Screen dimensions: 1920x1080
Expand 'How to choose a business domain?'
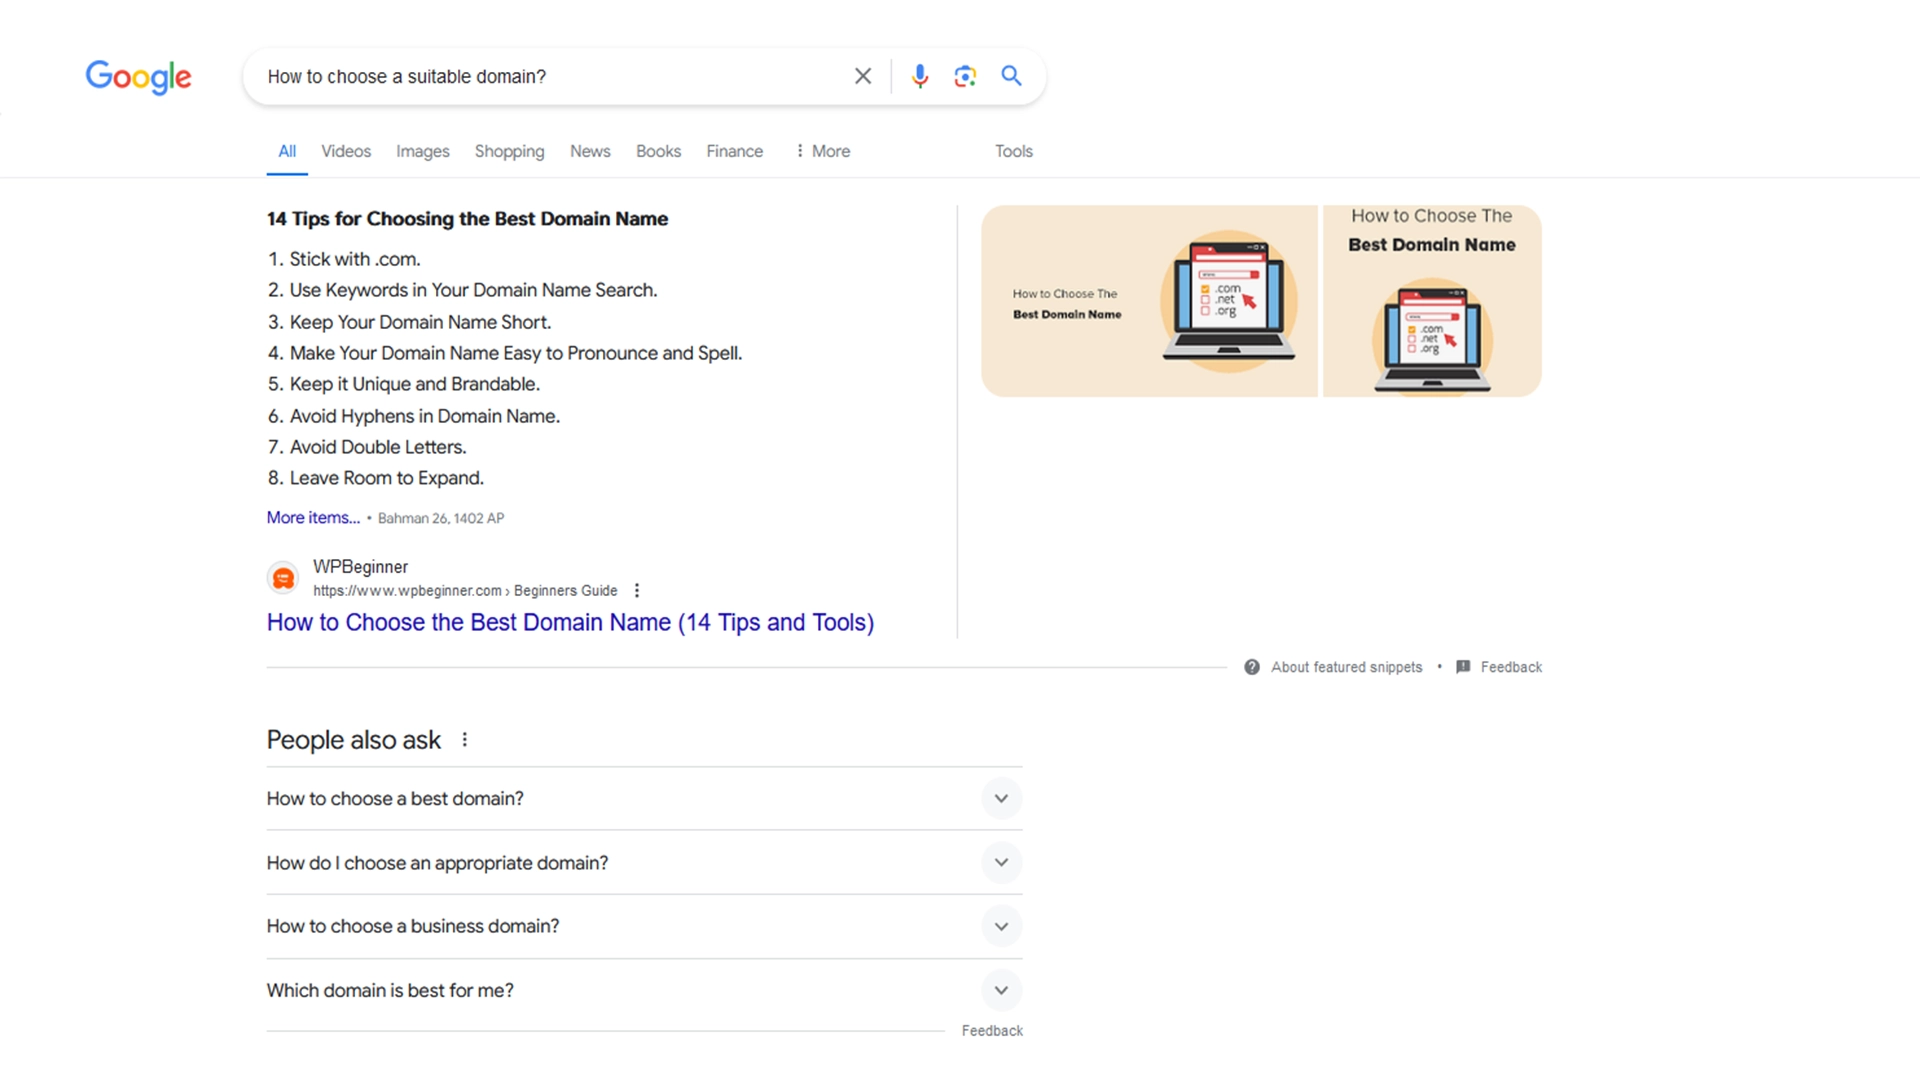click(x=644, y=926)
